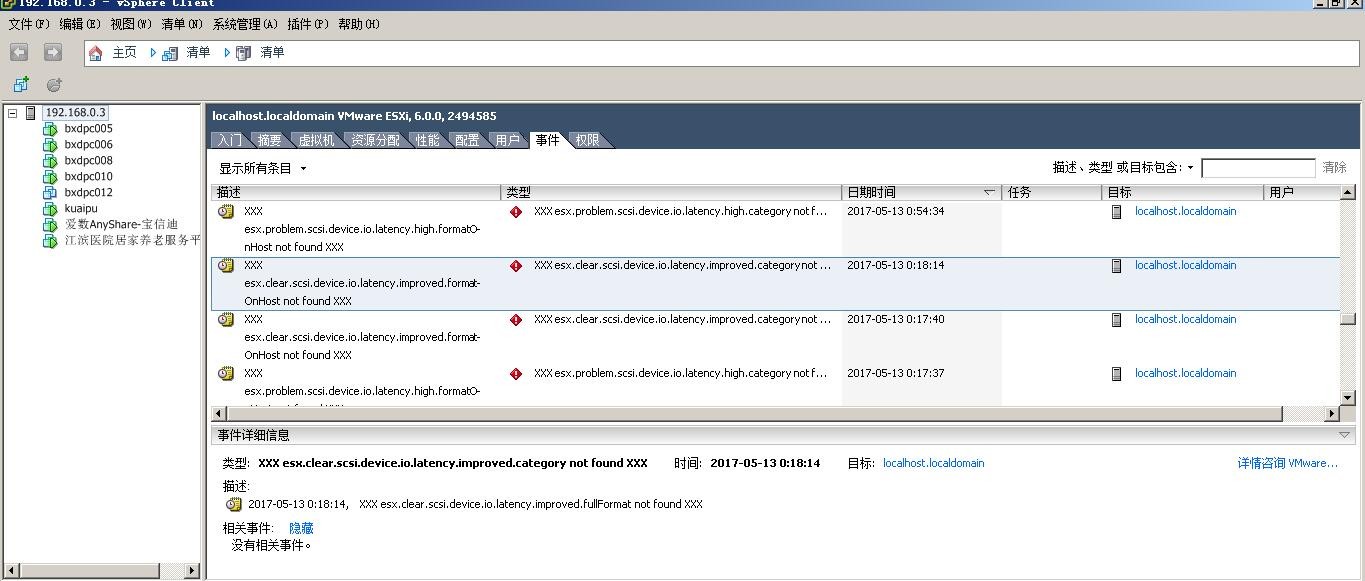The width and height of the screenshot is (1365, 581).
Task: Click the create new virtual machine icon
Action: [x=21, y=85]
